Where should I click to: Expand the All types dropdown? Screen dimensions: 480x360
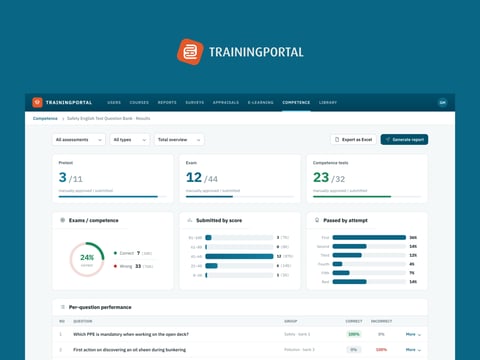click(x=130, y=140)
